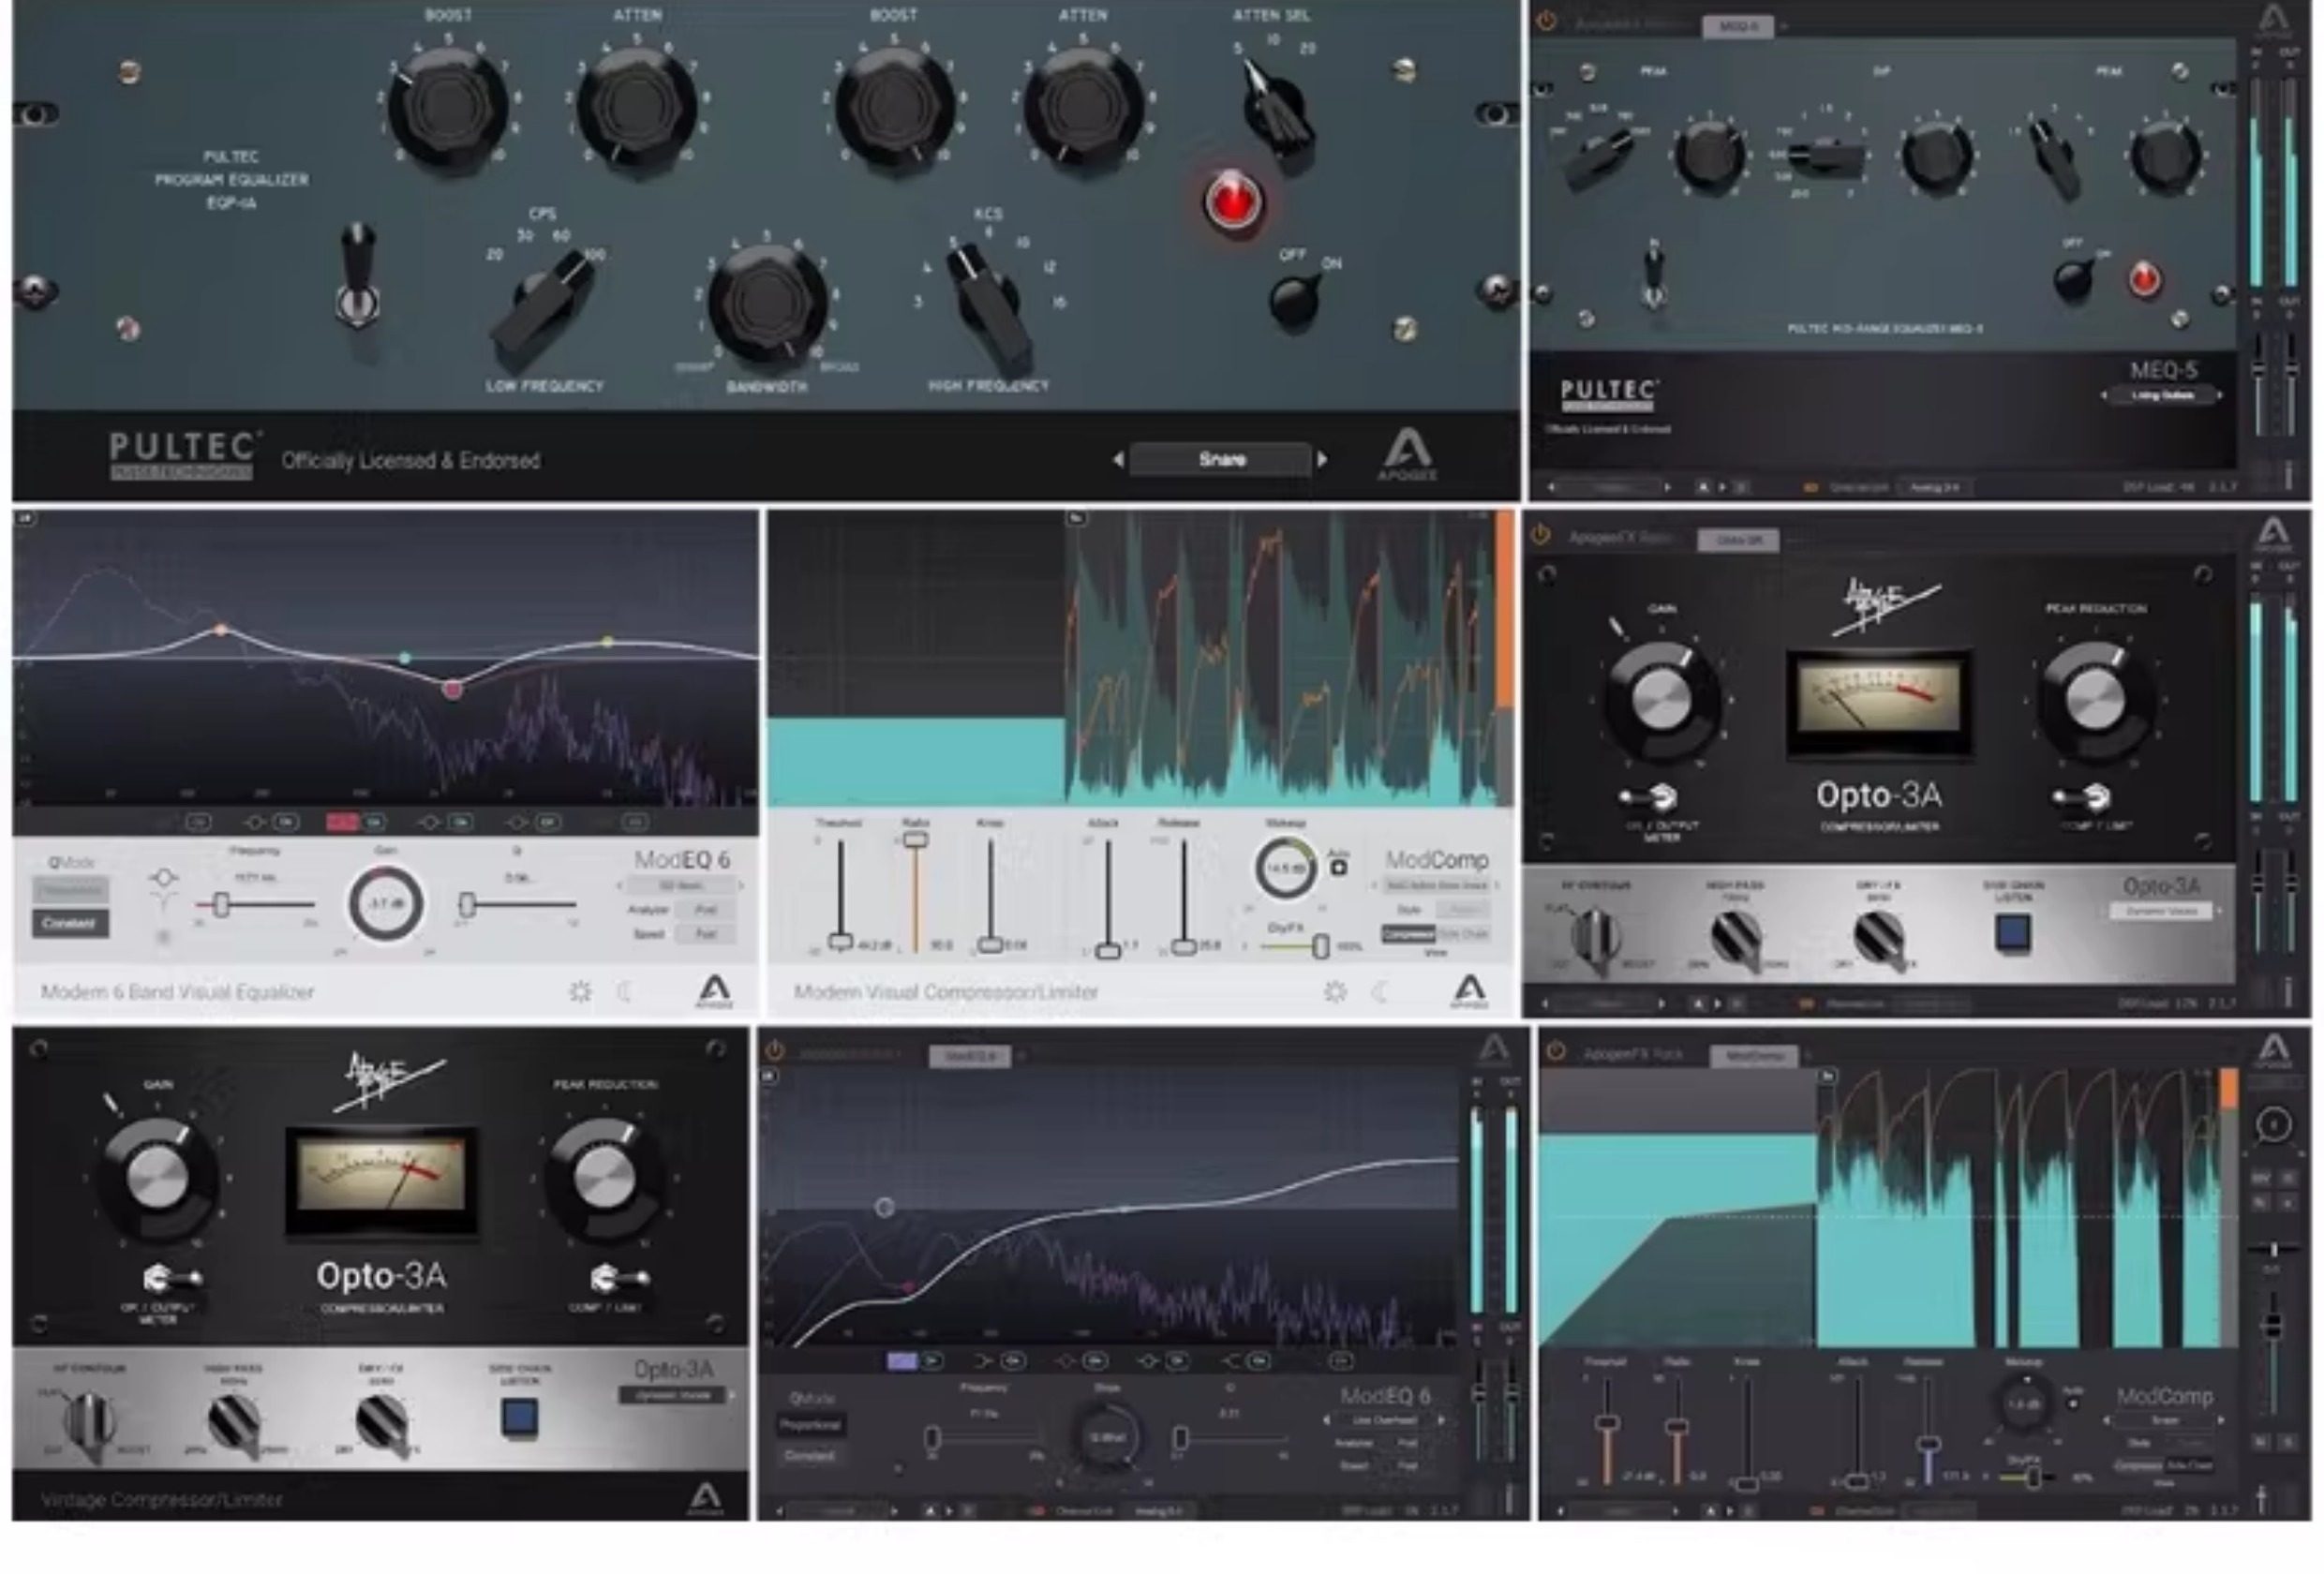2324x1574 pixels.
Task: Click the Side Chain button in dark ModComp
Action: [x=2188, y=1466]
